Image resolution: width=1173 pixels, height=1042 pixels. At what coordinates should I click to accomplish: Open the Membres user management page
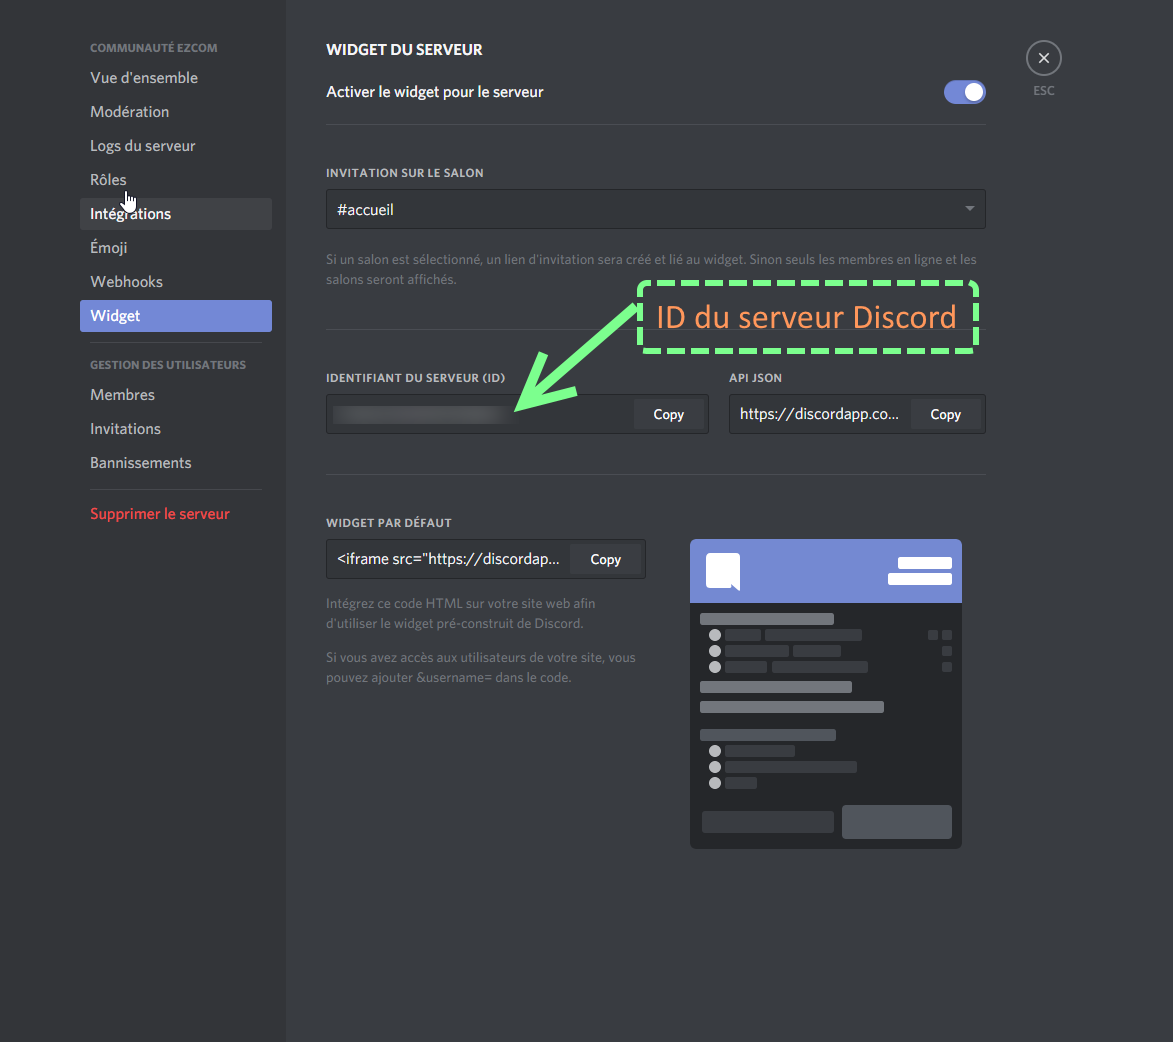pos(123,395)
